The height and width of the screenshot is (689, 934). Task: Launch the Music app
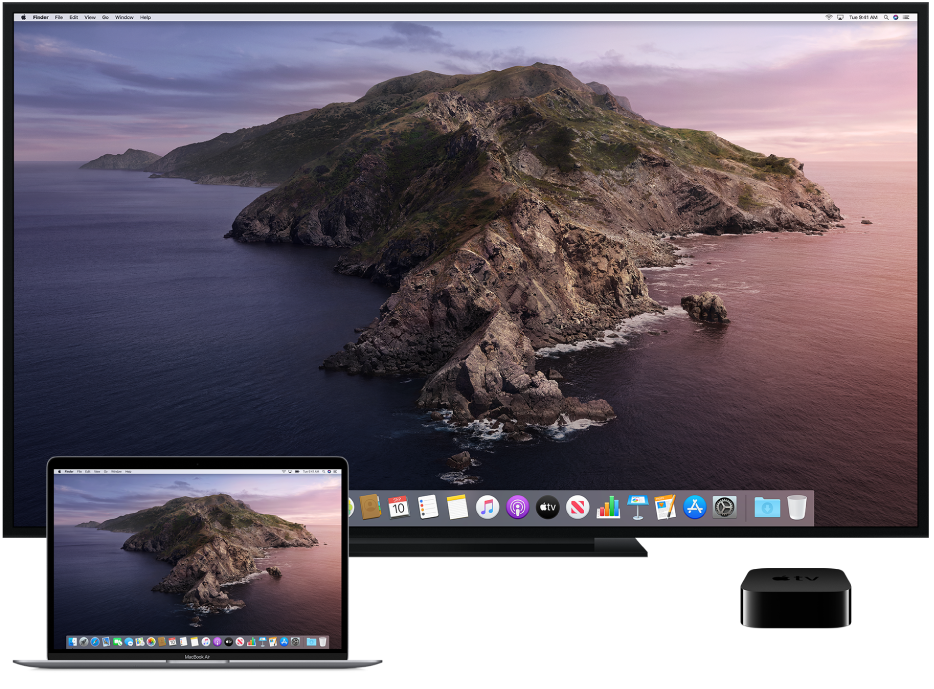point(487,507)
